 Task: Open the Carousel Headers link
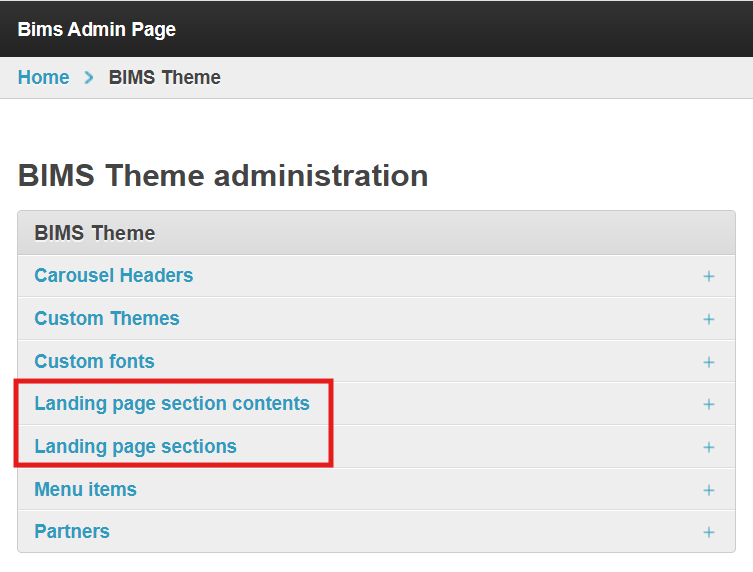pyautogui.click(x=114, y=275)
